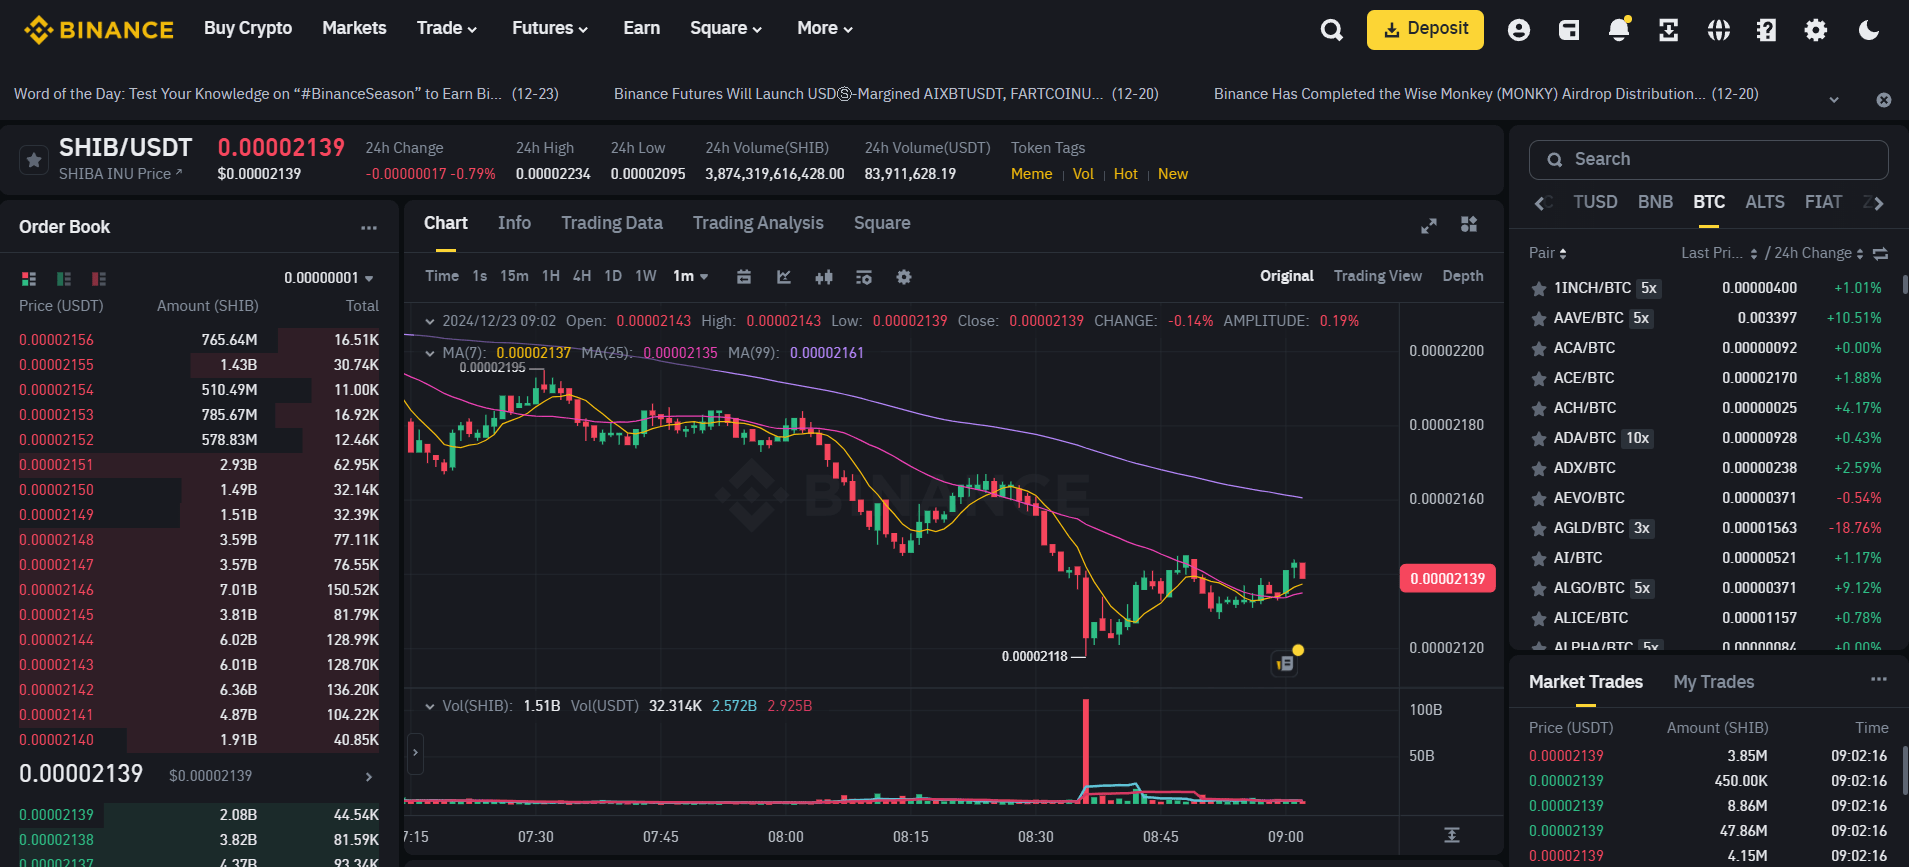The image size is (1909, 867).
Task: Select BNB market tab
Action: [1655, 202]
